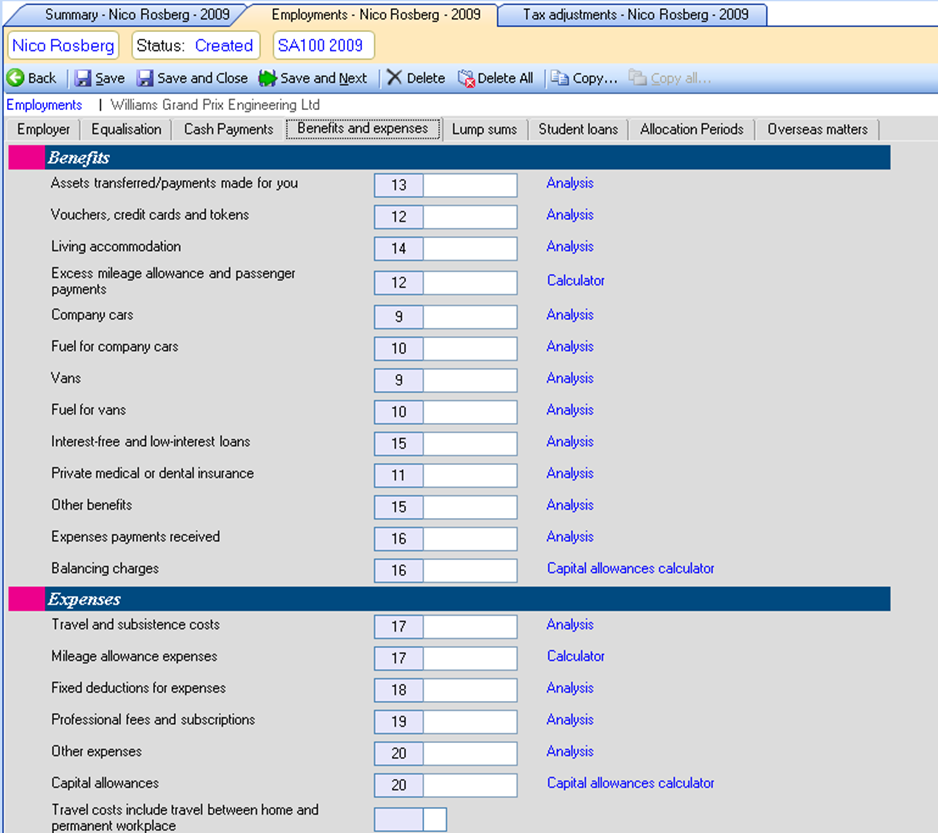Open Analysis for Other expenses
The height and width of the screenshot is (833, 938).
(570, 752)
